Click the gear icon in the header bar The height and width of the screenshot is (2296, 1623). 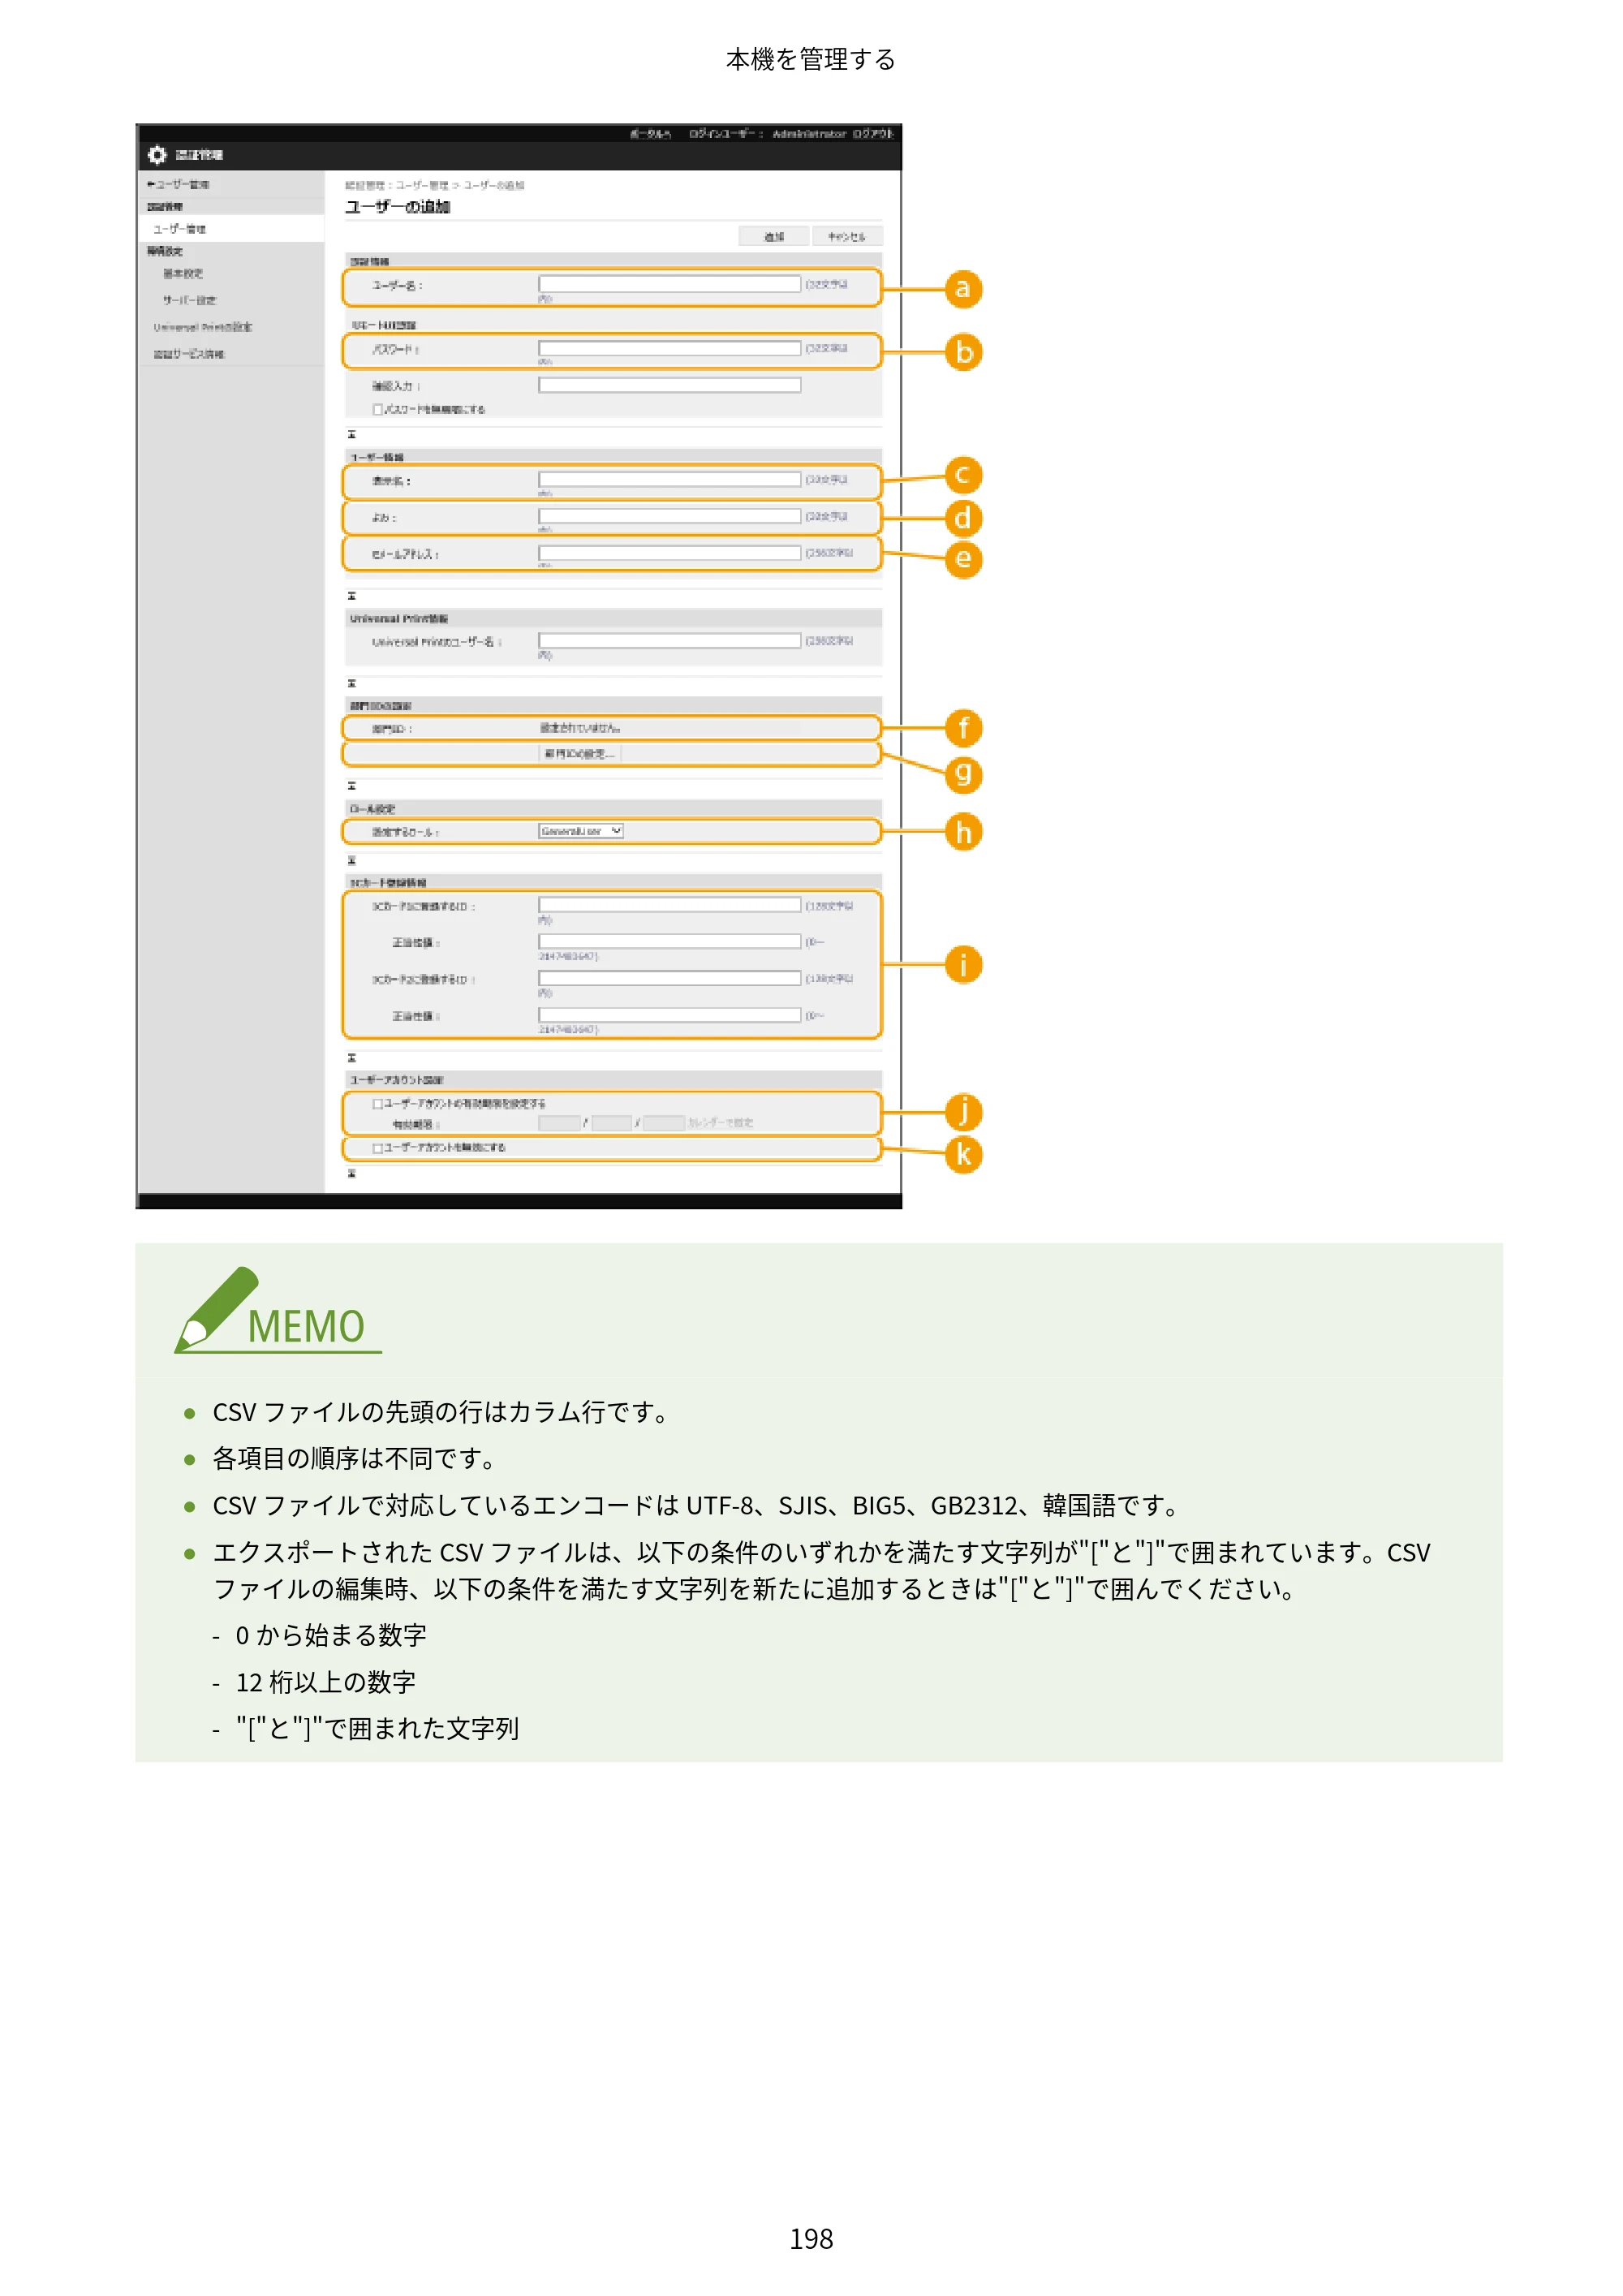(x=157, y=155)
